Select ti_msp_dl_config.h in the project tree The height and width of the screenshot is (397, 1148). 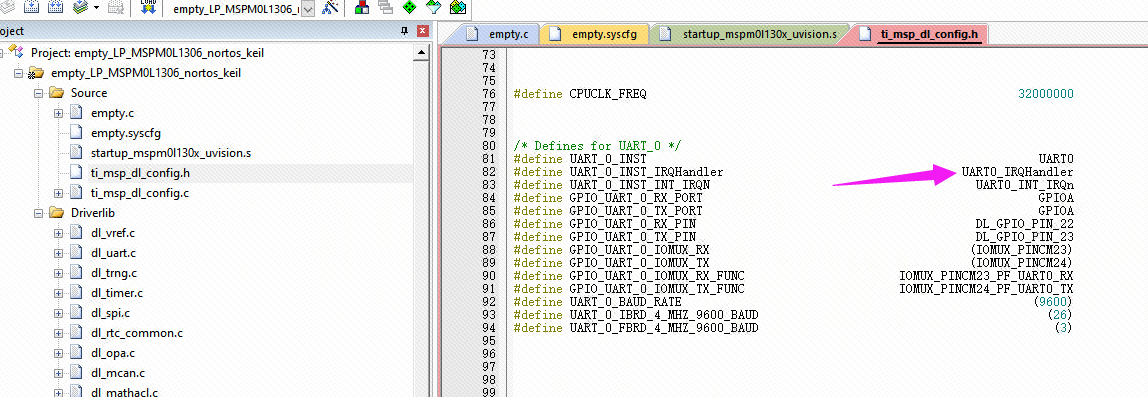pyautogui.click(x=141, y=173)
